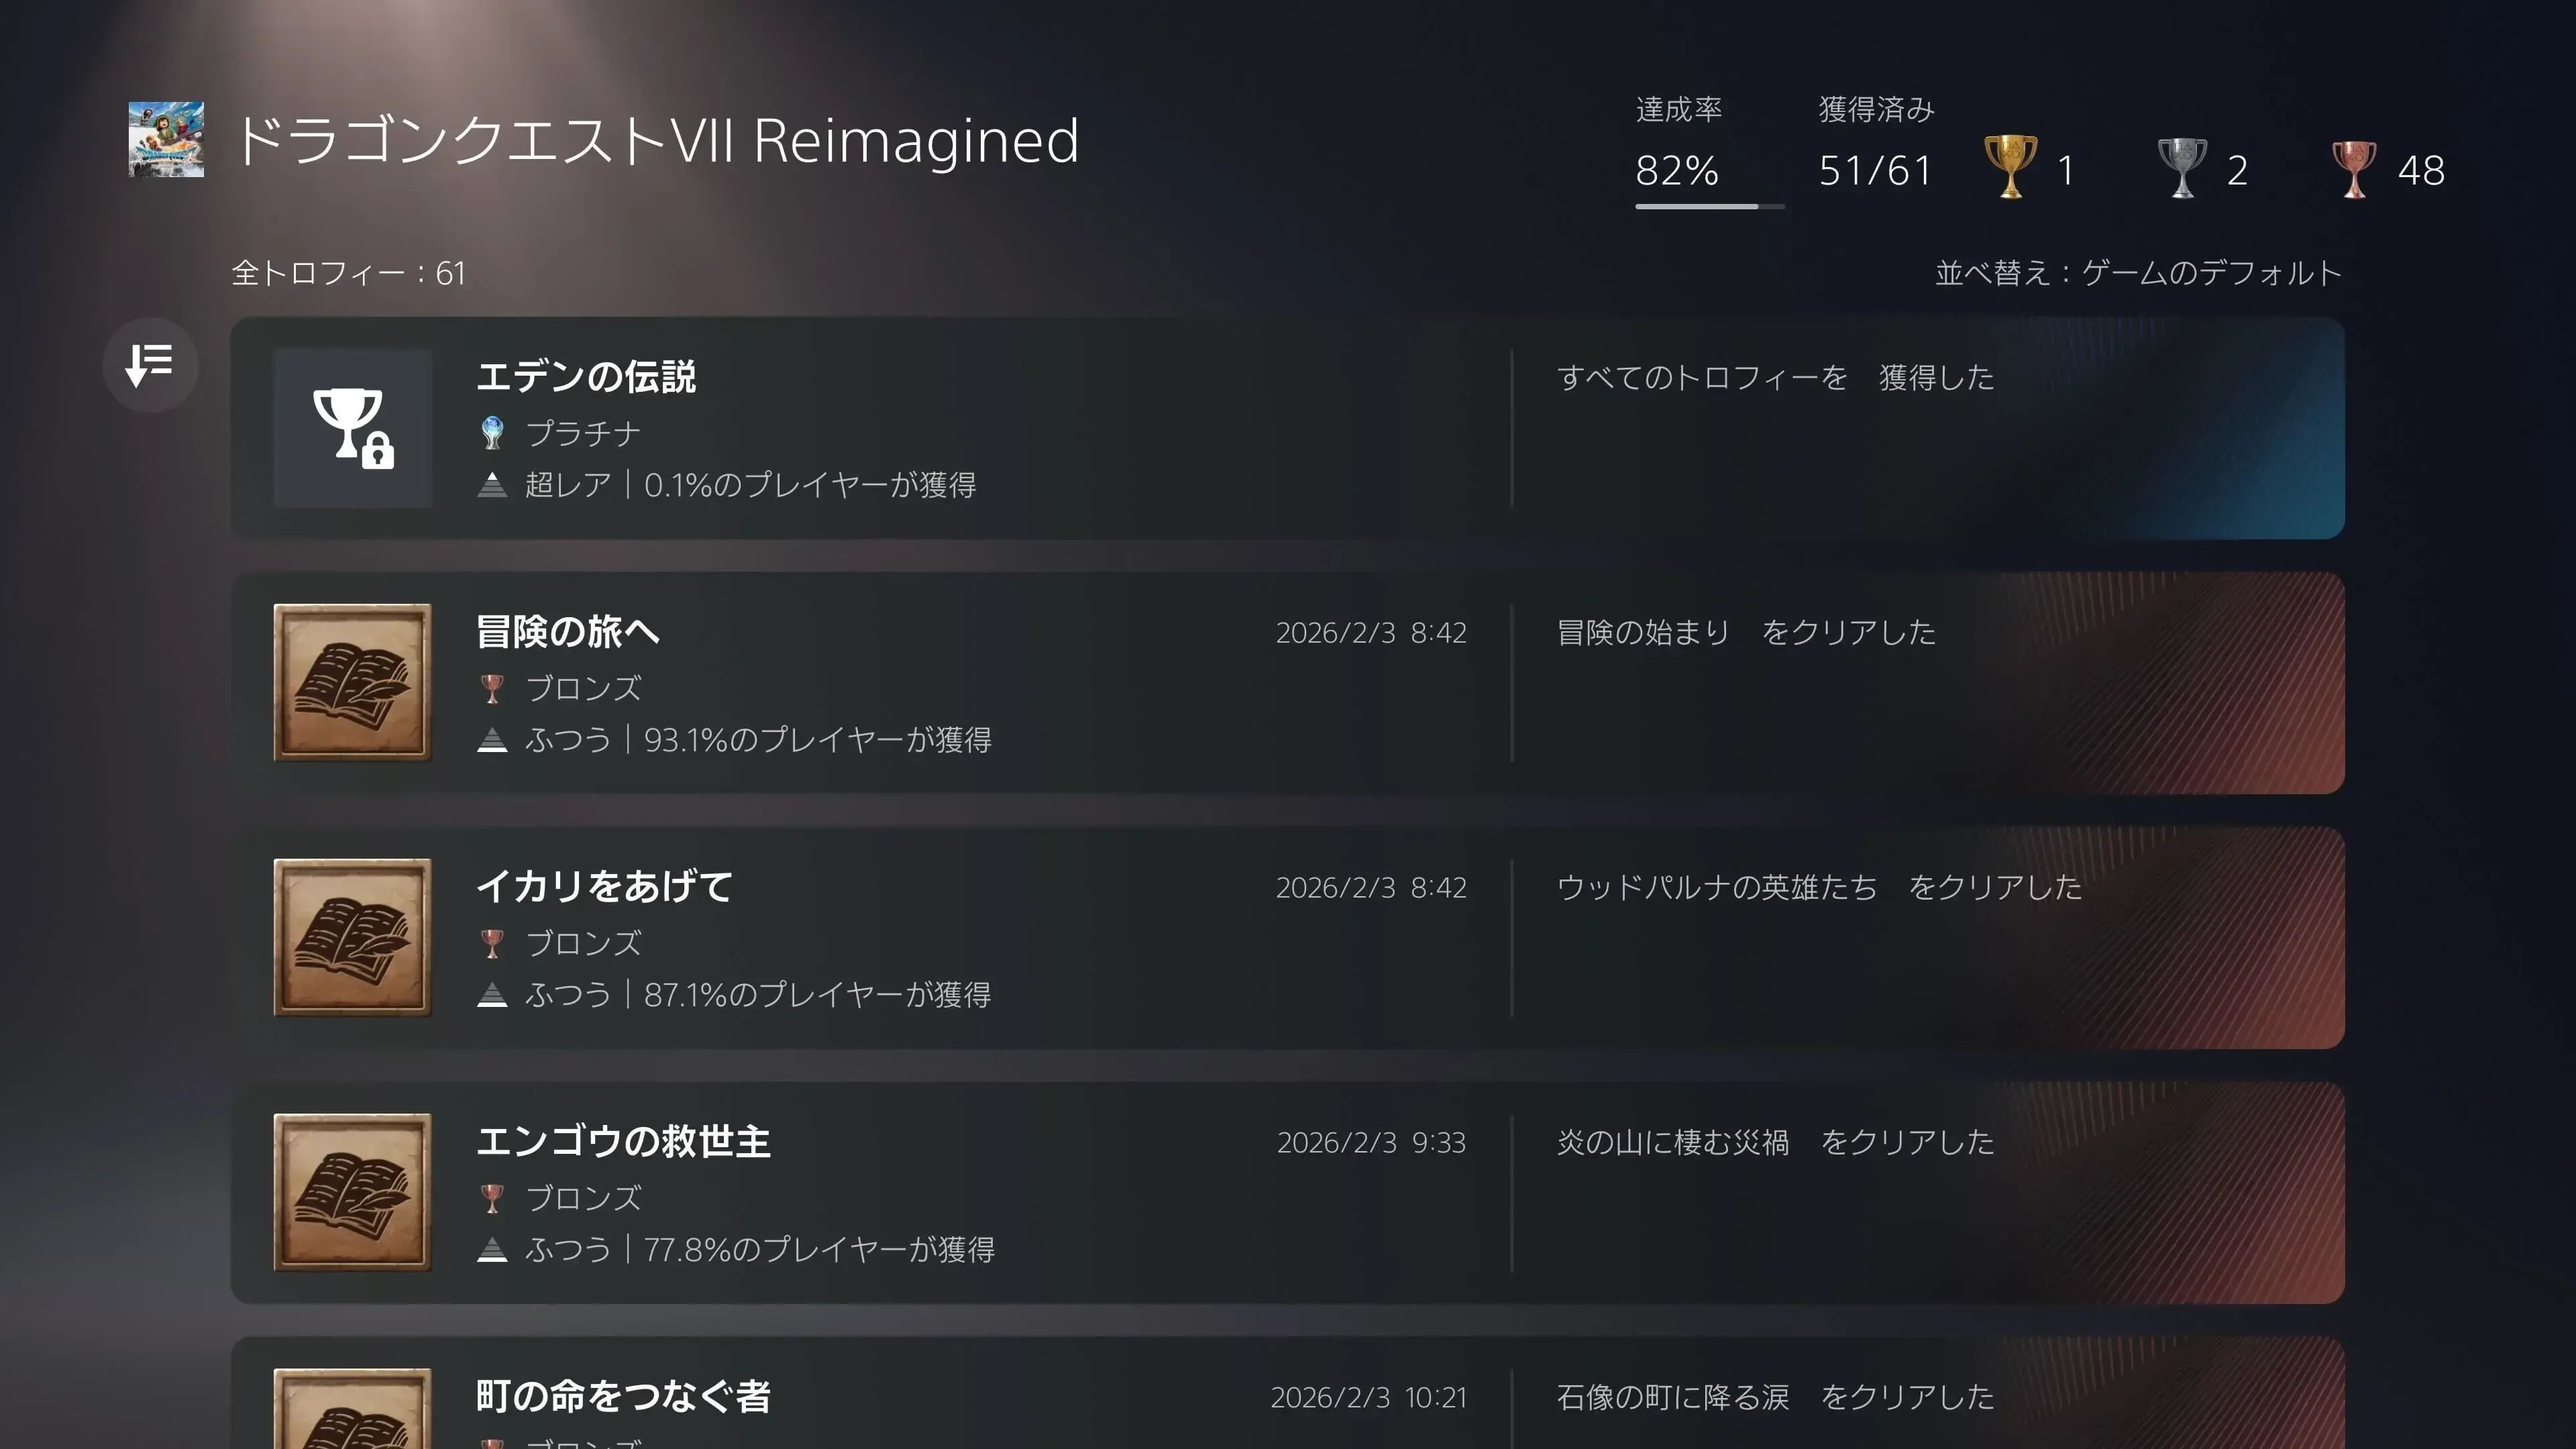2576x1449 pixels.
Task: Click the 全トロフィー：61 label
Action: [348, 273]
